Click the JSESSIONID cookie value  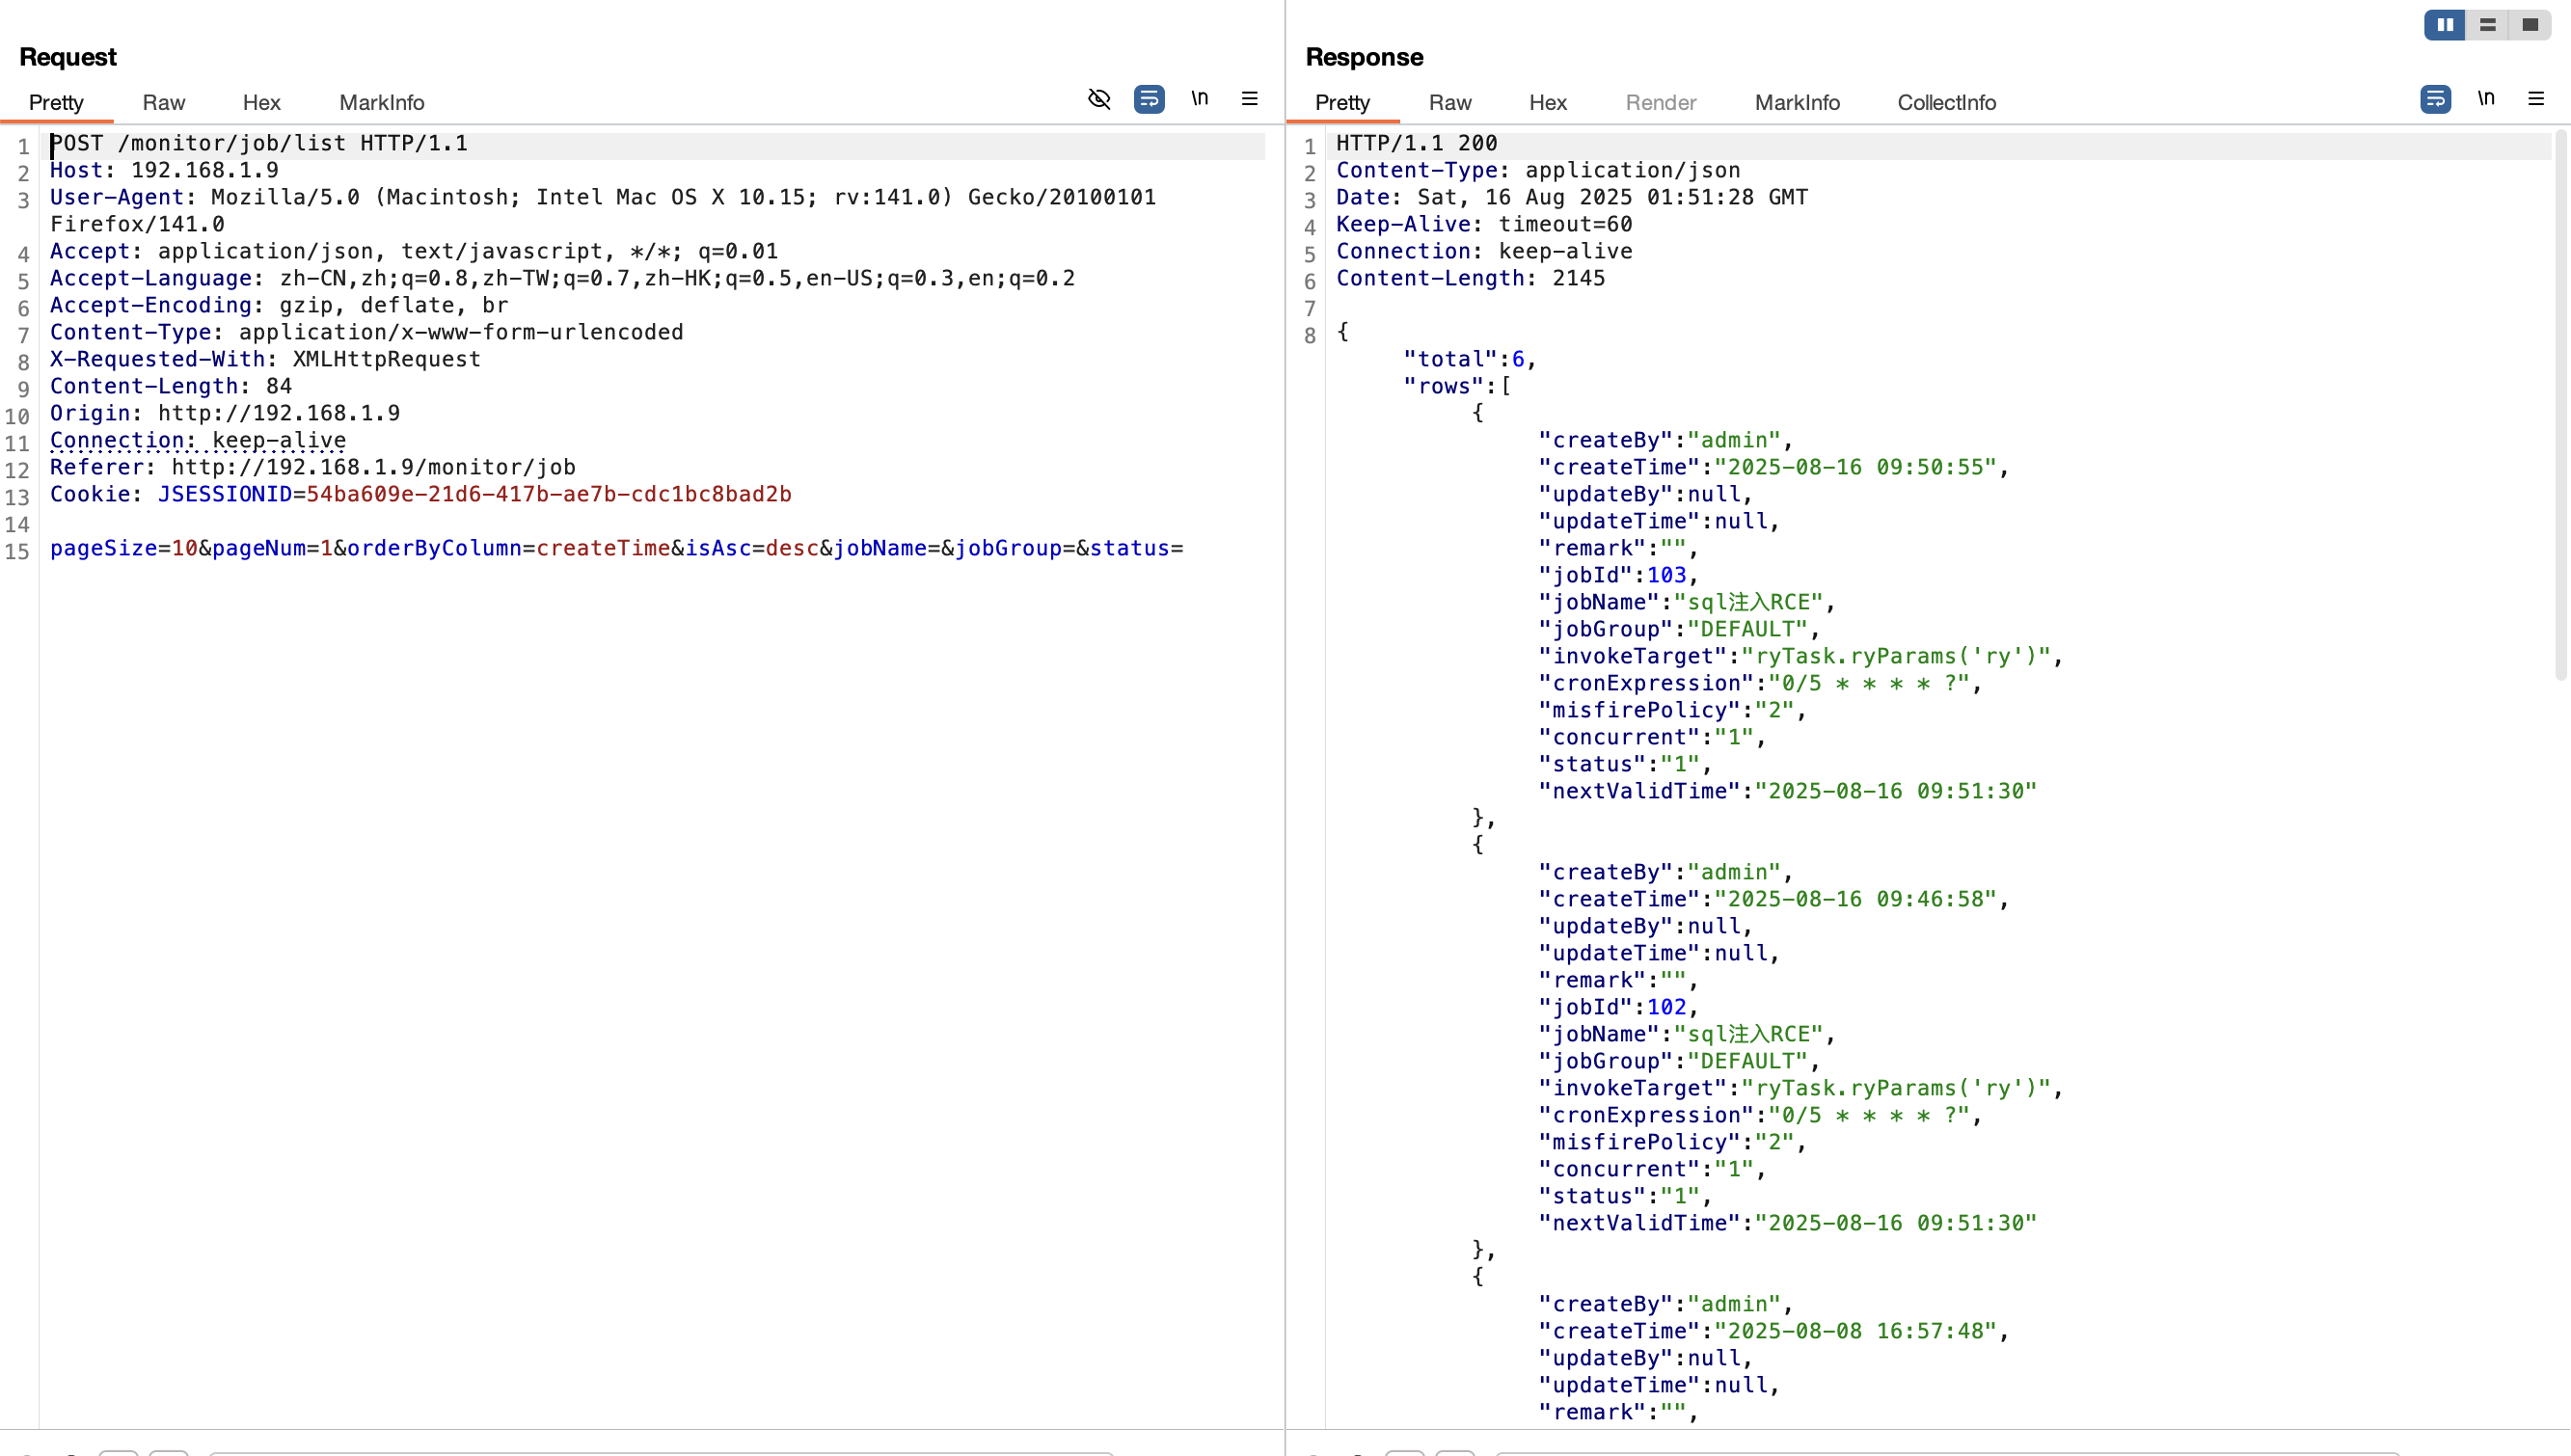coord(549,494)
